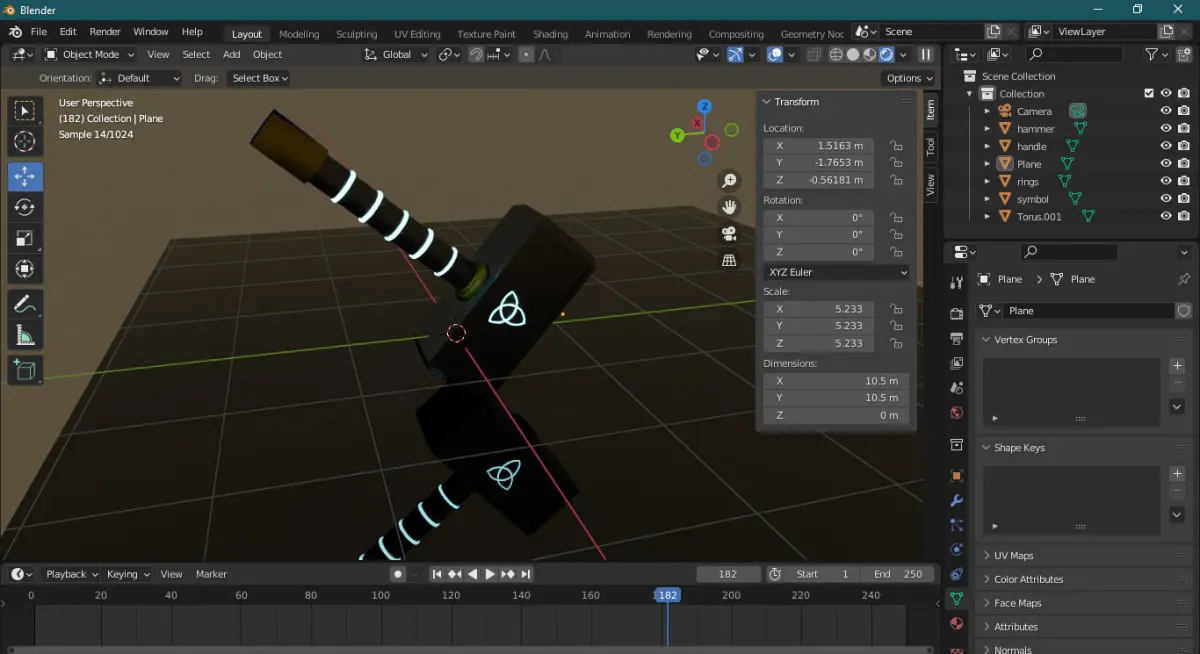Screen dimensions: 1200x654
Task: Disable Camera in renders
Action: pyautogui.click(x=1184, y=111)
